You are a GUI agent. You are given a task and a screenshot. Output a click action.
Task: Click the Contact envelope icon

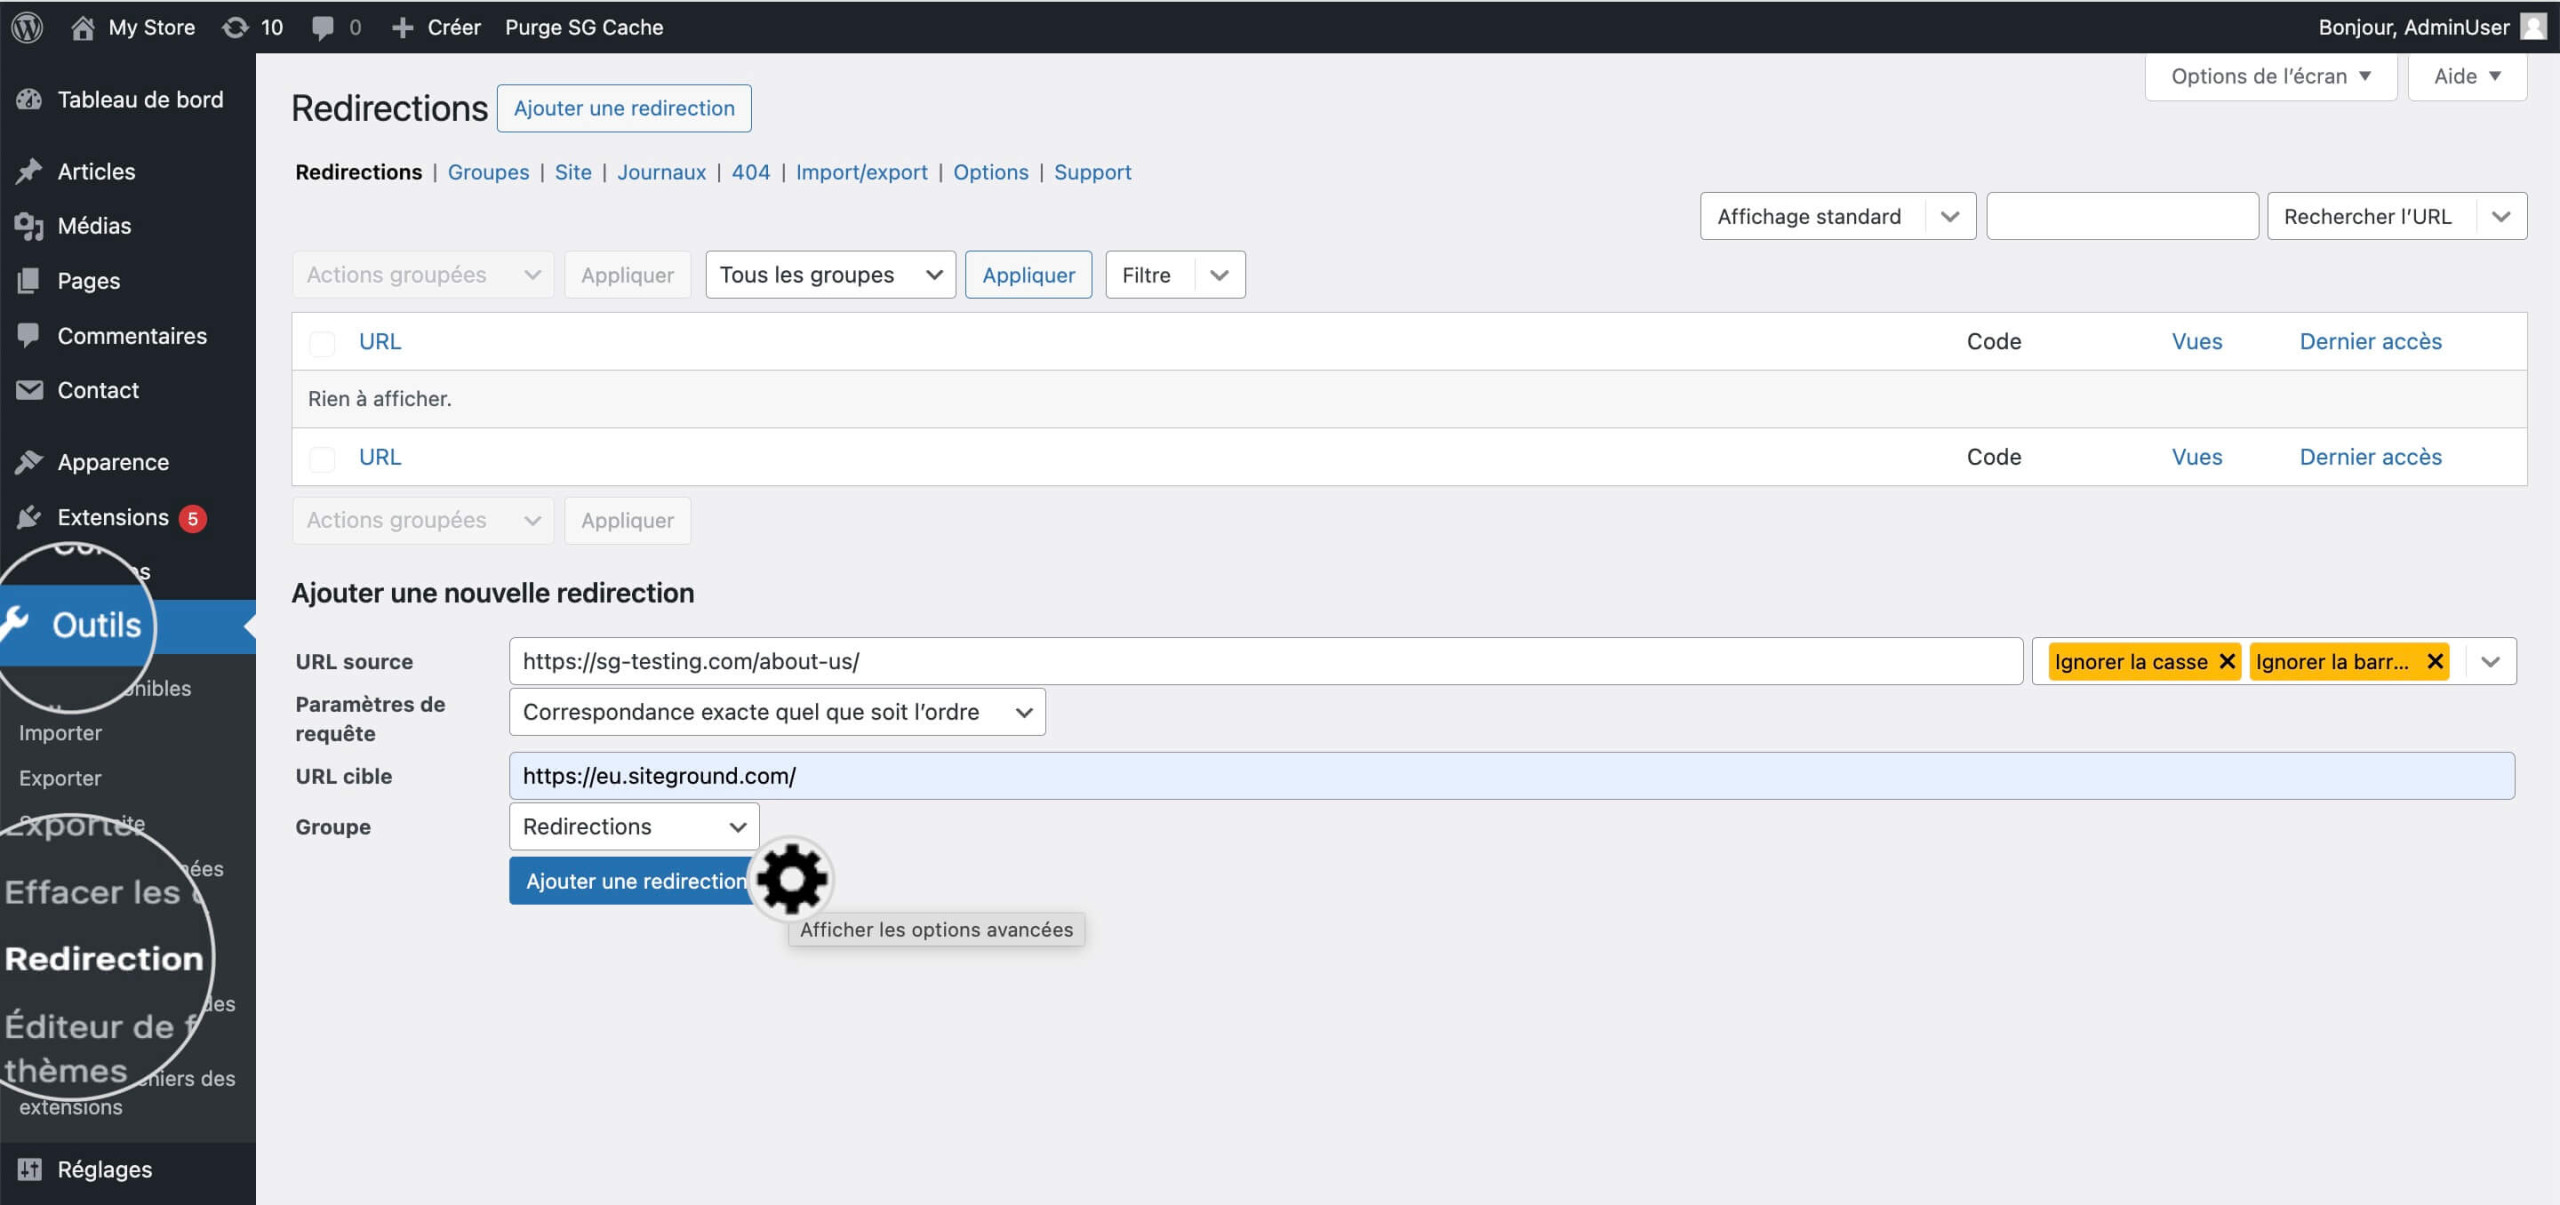tap(29, 390)
